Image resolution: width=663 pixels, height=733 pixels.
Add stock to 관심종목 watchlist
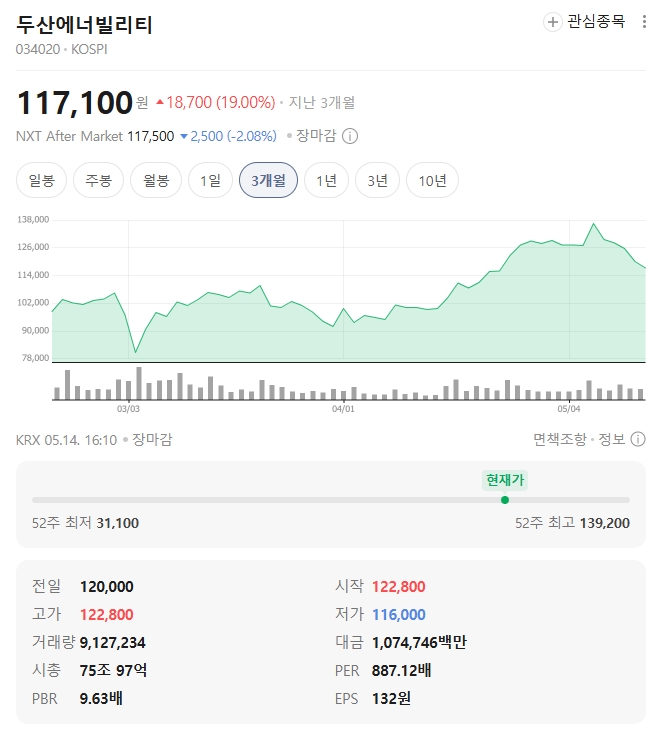point(584,22)
